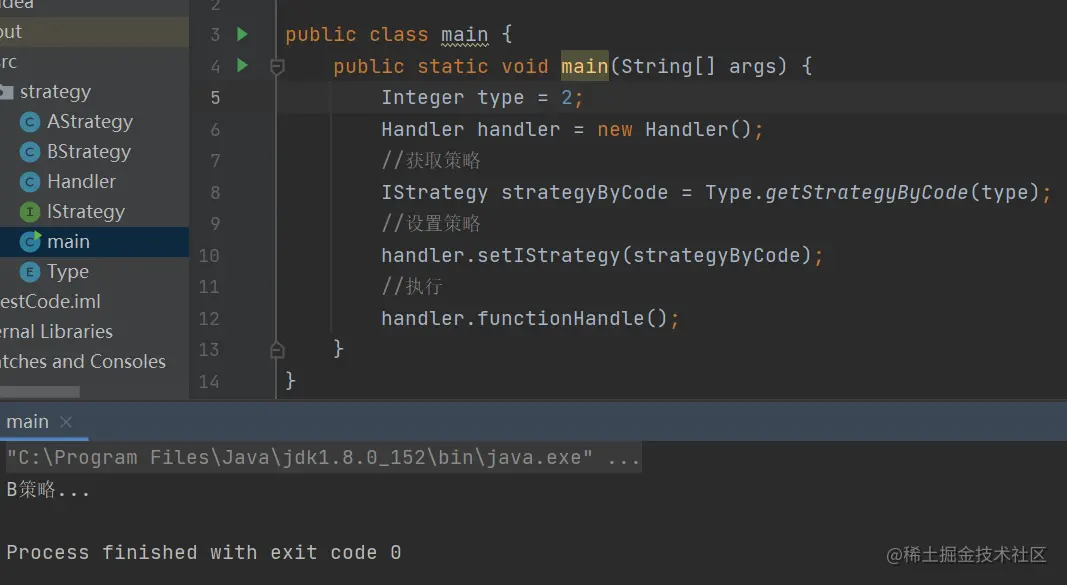Click the 'B策略...' console output
Viewport: 1067px width, 585px height.
(48, 489)
